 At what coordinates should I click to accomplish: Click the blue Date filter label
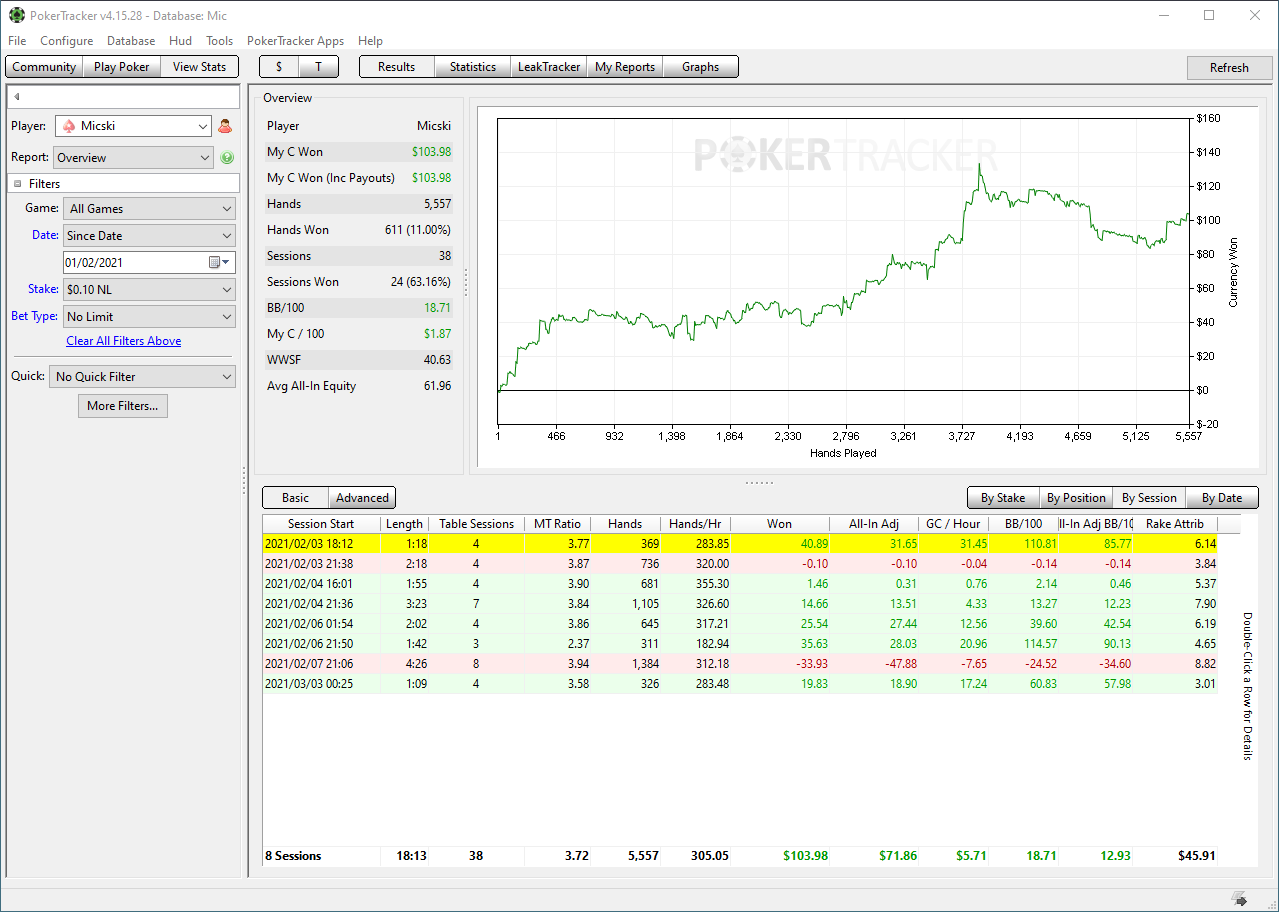(x=45, y=235)
